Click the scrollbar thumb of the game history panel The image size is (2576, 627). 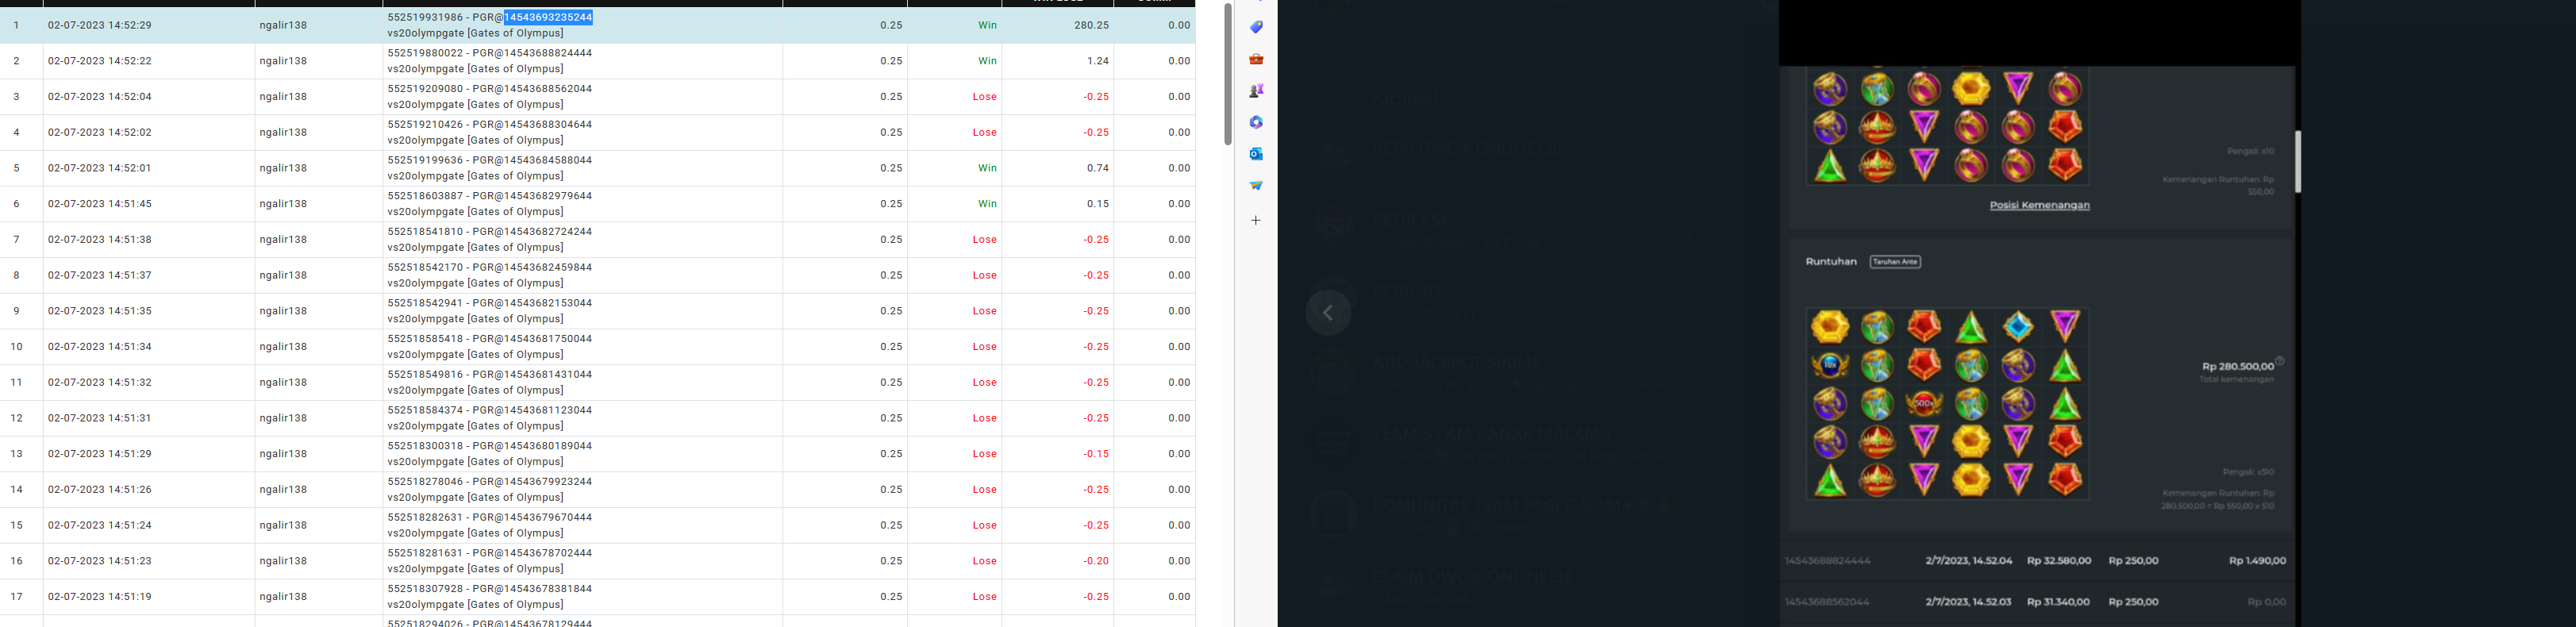point(2298,161)
